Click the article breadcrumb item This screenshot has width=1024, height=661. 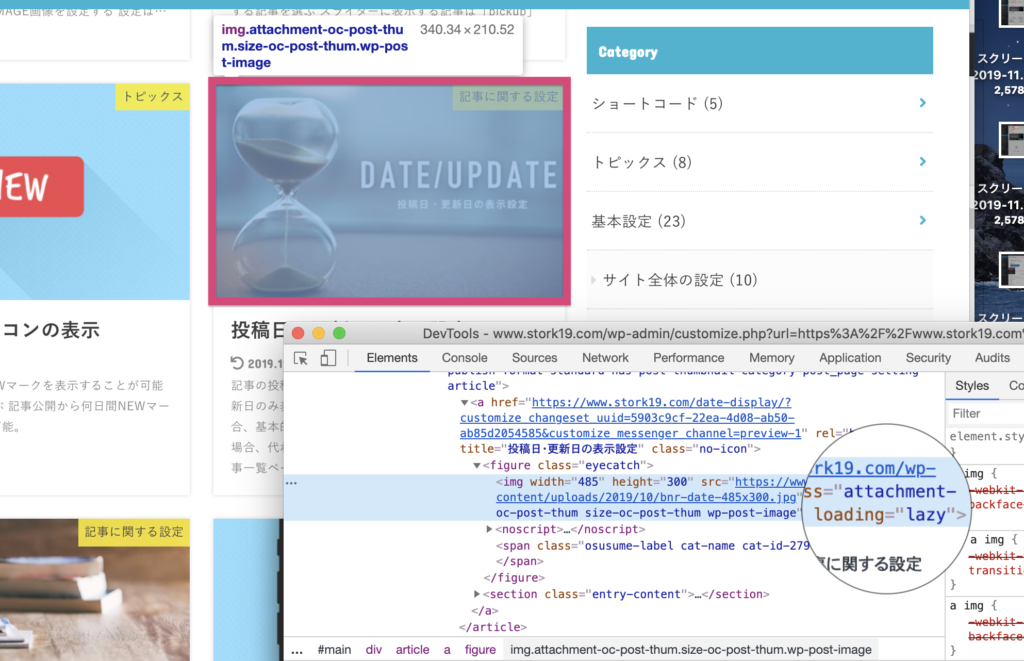pos(412,649)
